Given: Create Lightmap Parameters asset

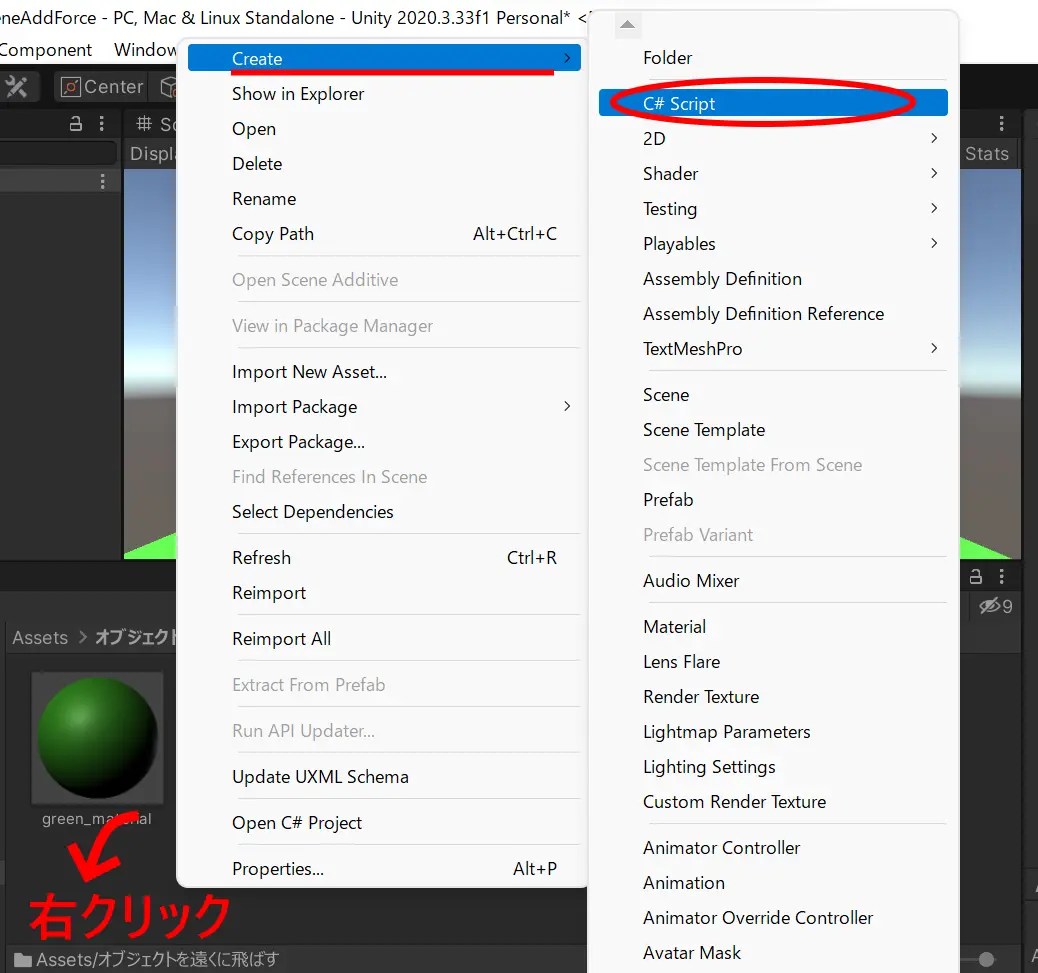Looking at the screenshot, I should tap(773, 732).
